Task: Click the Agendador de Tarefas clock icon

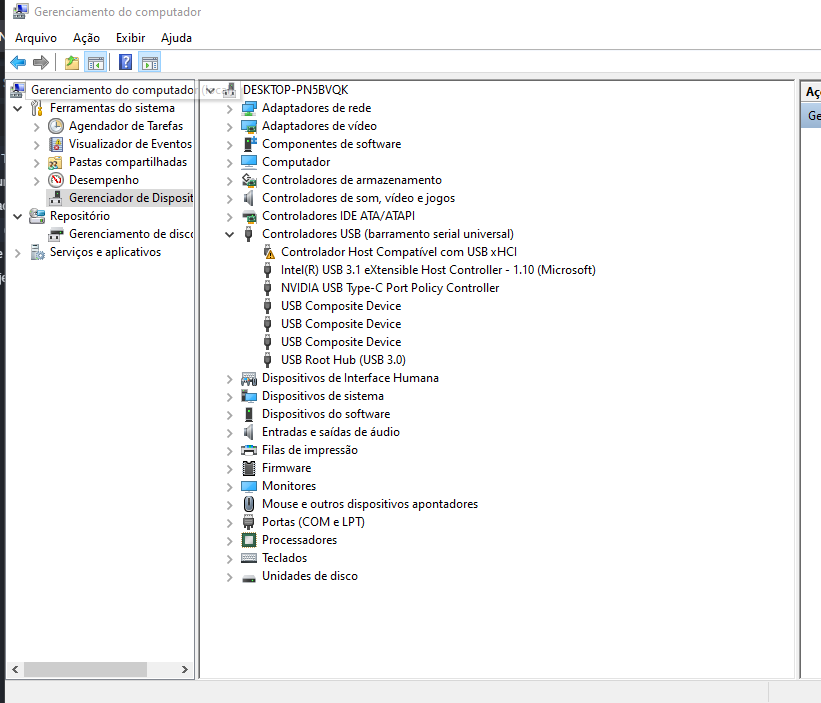Action: coord(56,126)
